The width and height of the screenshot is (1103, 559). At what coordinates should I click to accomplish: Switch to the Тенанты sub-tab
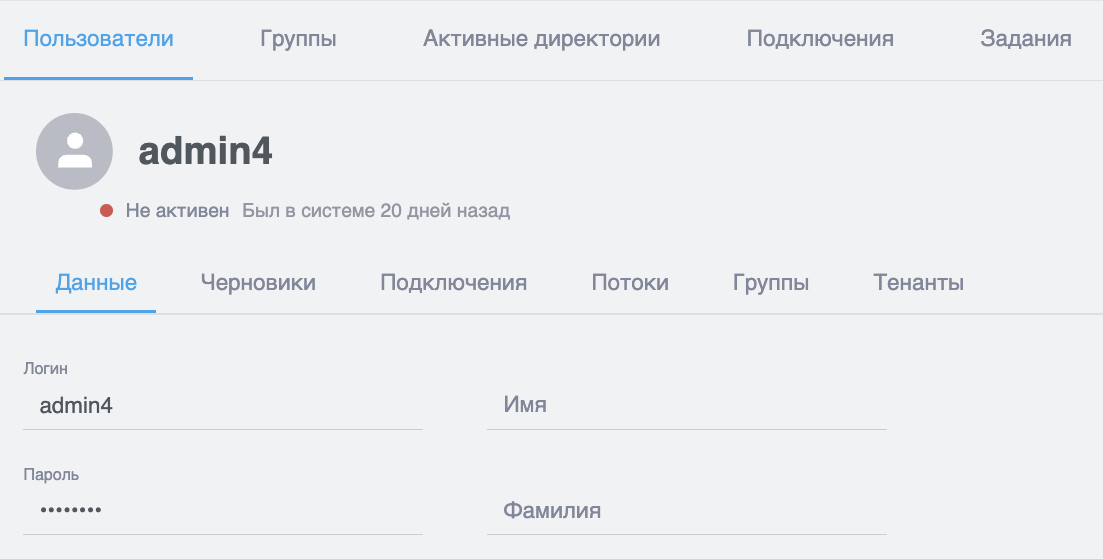pos(918,282)
